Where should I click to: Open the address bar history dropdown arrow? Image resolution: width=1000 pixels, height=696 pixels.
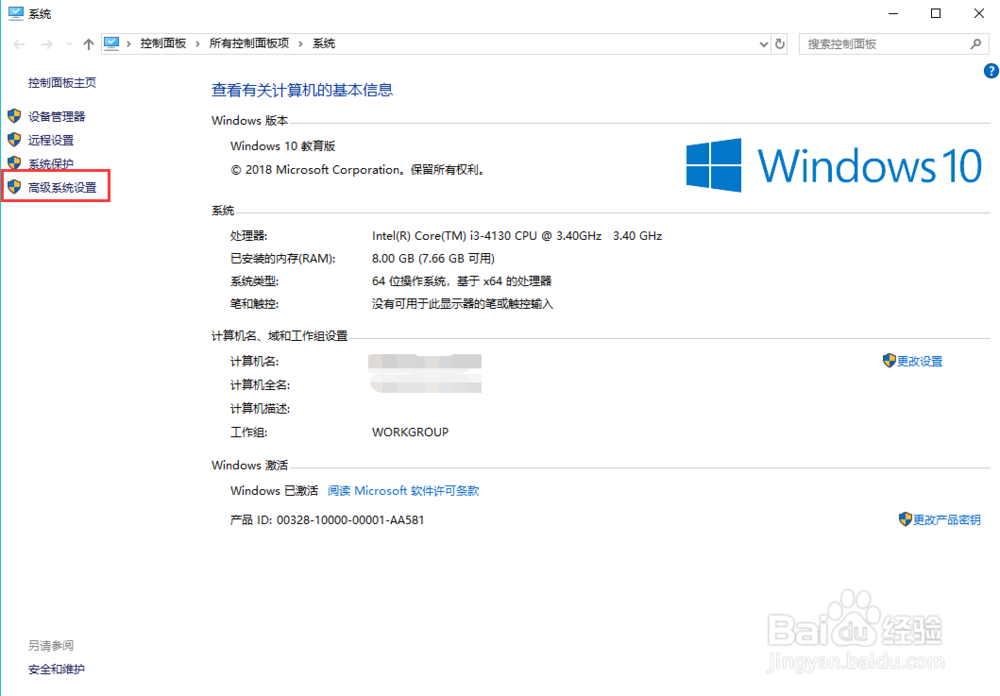(x=763, y=43)
